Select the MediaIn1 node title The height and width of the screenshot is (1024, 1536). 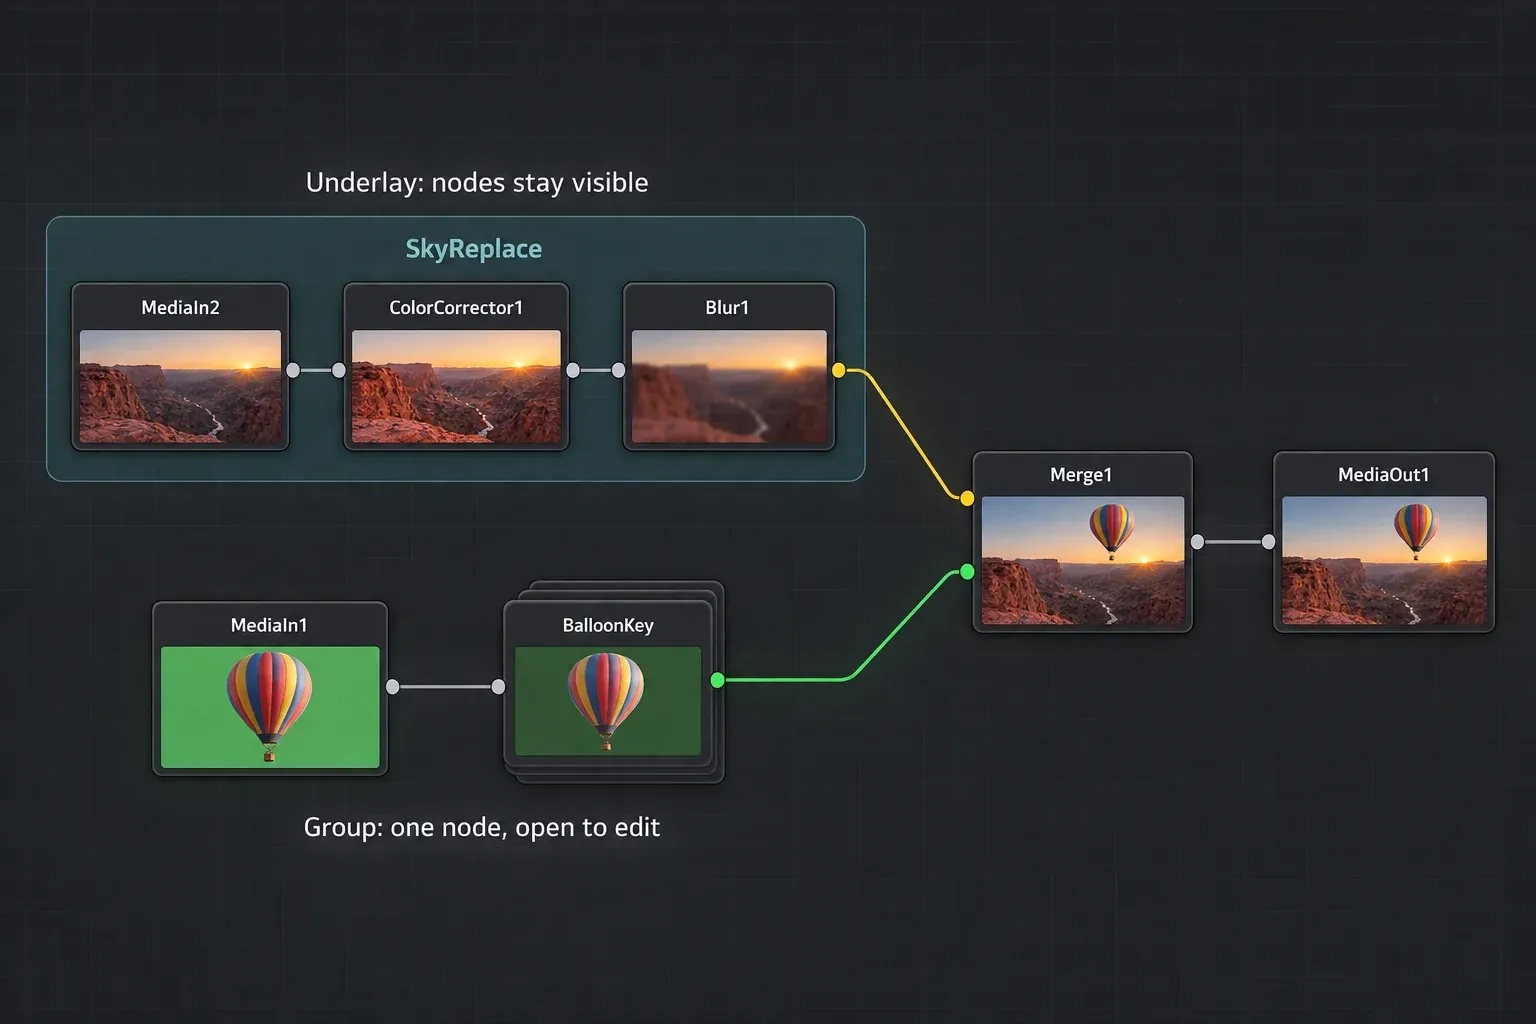point(269,626)
